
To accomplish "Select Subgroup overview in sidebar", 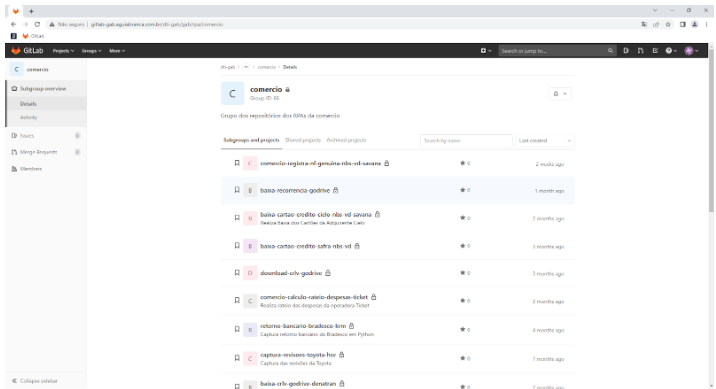I will (x=43, y=89).
